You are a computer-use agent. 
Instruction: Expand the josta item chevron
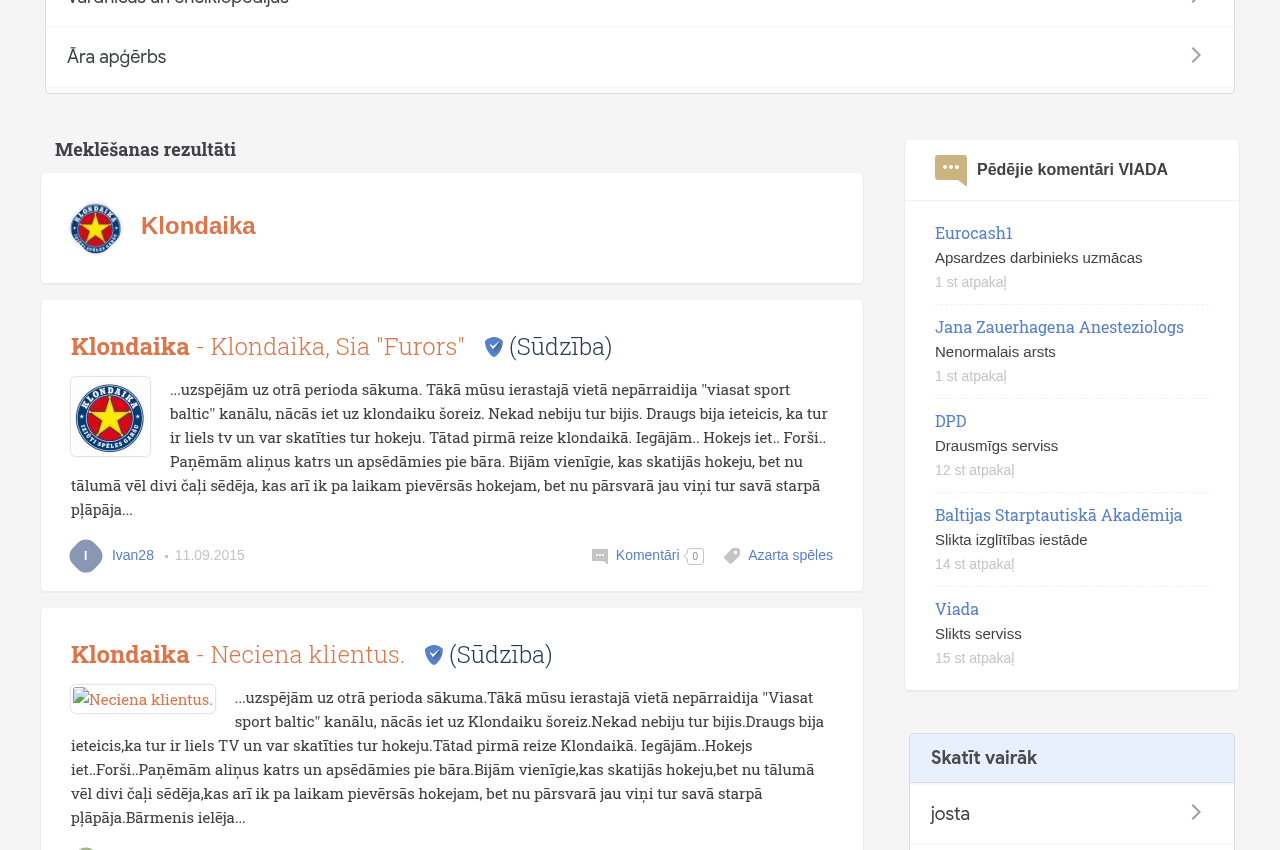1196,813
